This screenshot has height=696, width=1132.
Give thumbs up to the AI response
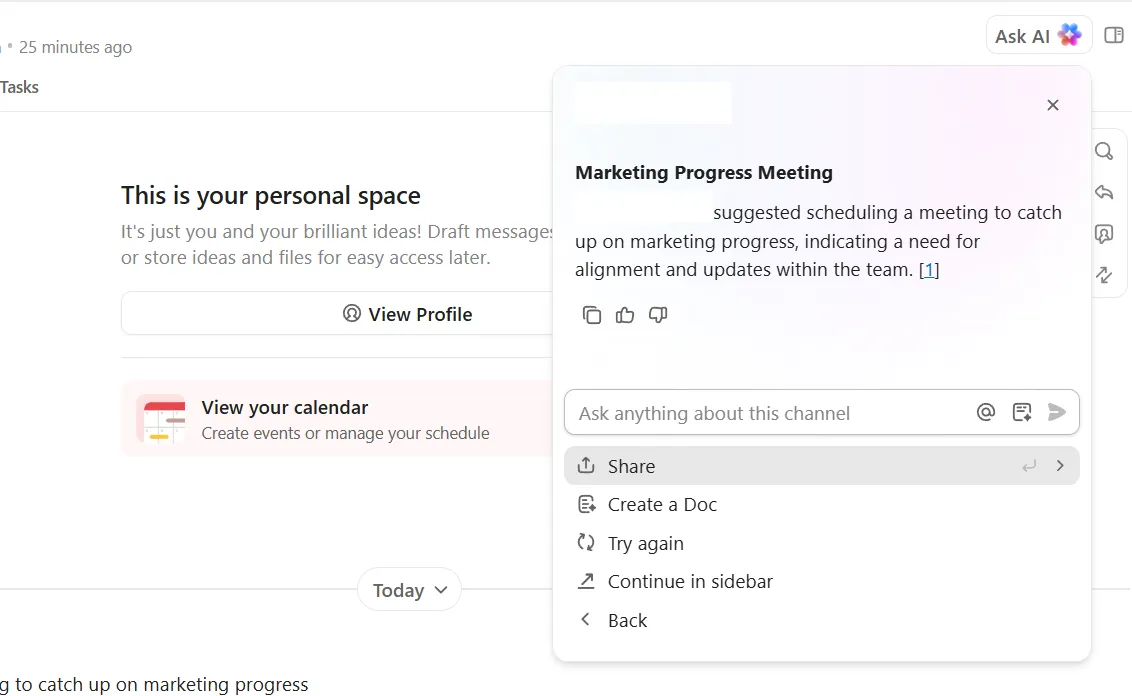(x=624, y=315)
